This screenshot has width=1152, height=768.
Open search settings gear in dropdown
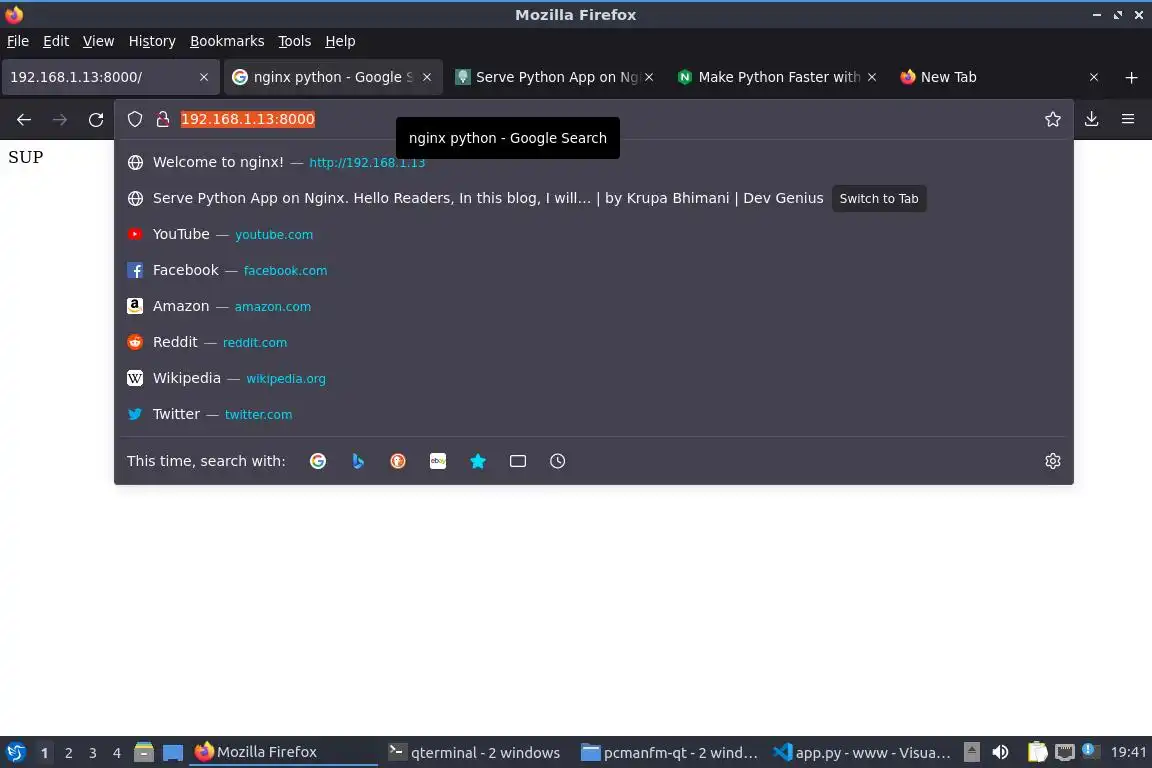[x=1053, y=461]
